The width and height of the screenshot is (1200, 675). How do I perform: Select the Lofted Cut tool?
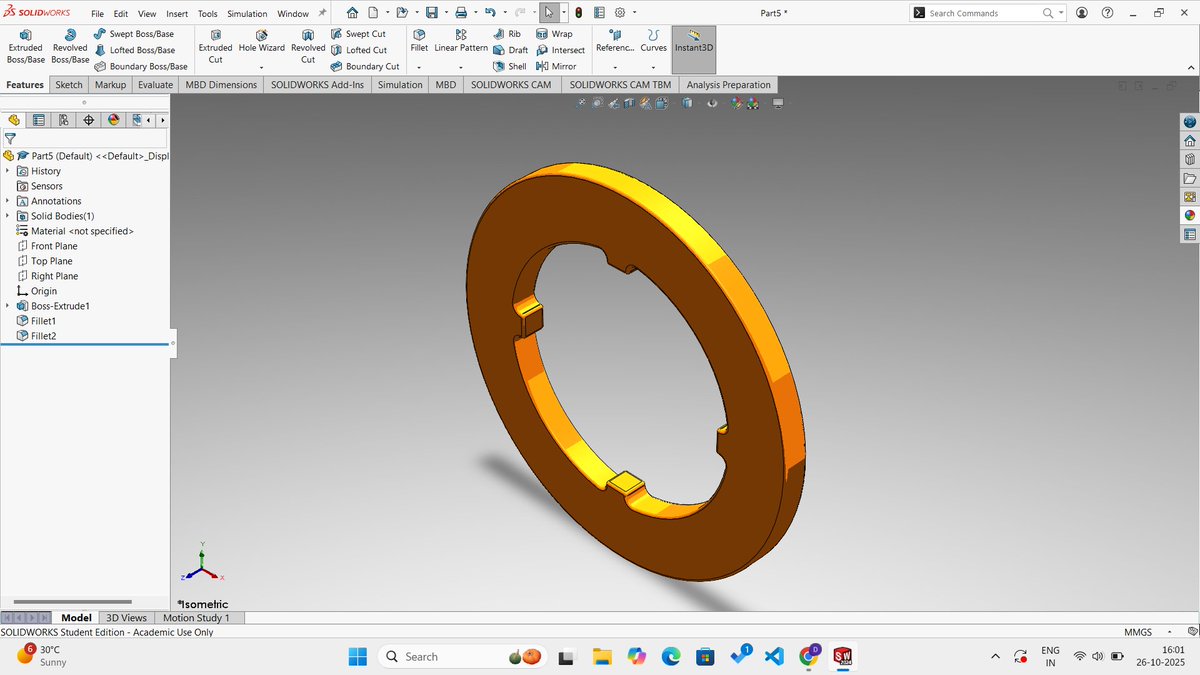[x=358, y=50]
